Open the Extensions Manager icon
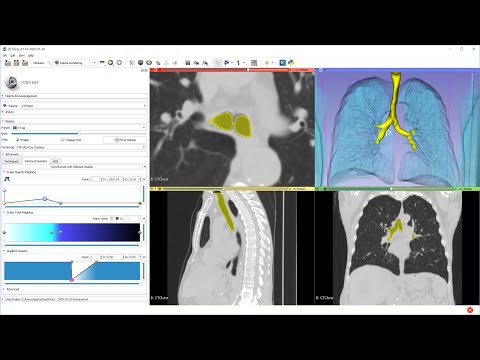 (282, 63)
